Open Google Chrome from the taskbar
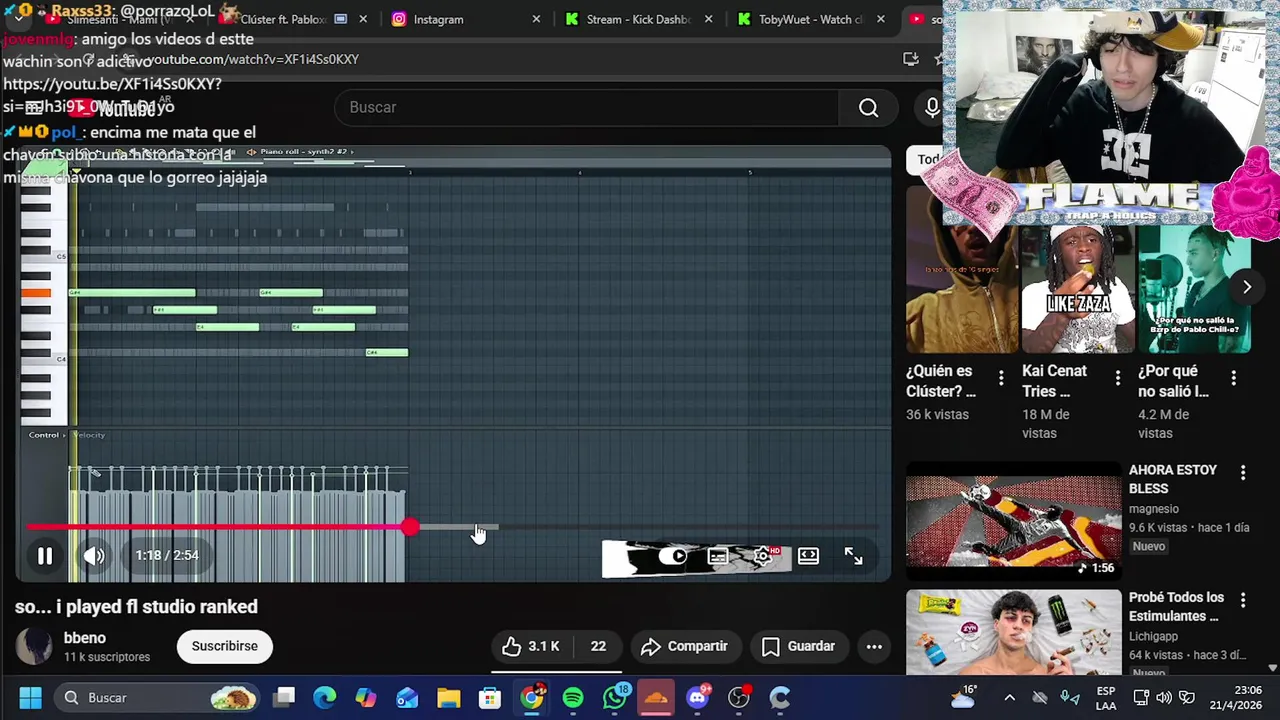Viewport: 1280px width, 720px height. [x=532, y=698]
